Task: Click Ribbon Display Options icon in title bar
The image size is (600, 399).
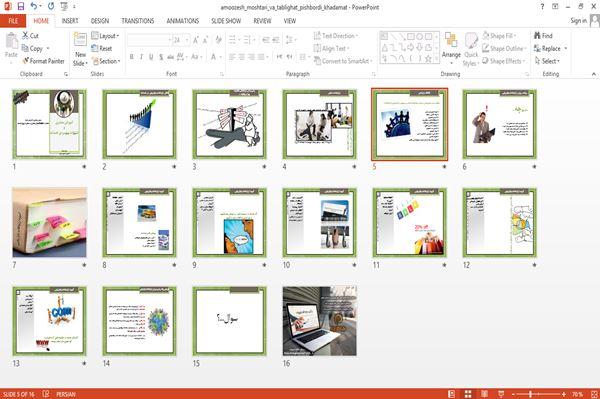Action: (555, 7)
